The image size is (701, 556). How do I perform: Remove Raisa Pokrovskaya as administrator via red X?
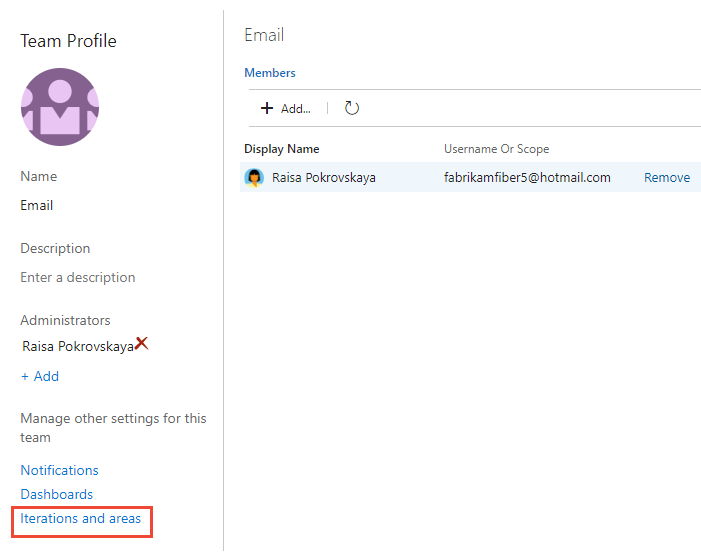pos(142,343)
